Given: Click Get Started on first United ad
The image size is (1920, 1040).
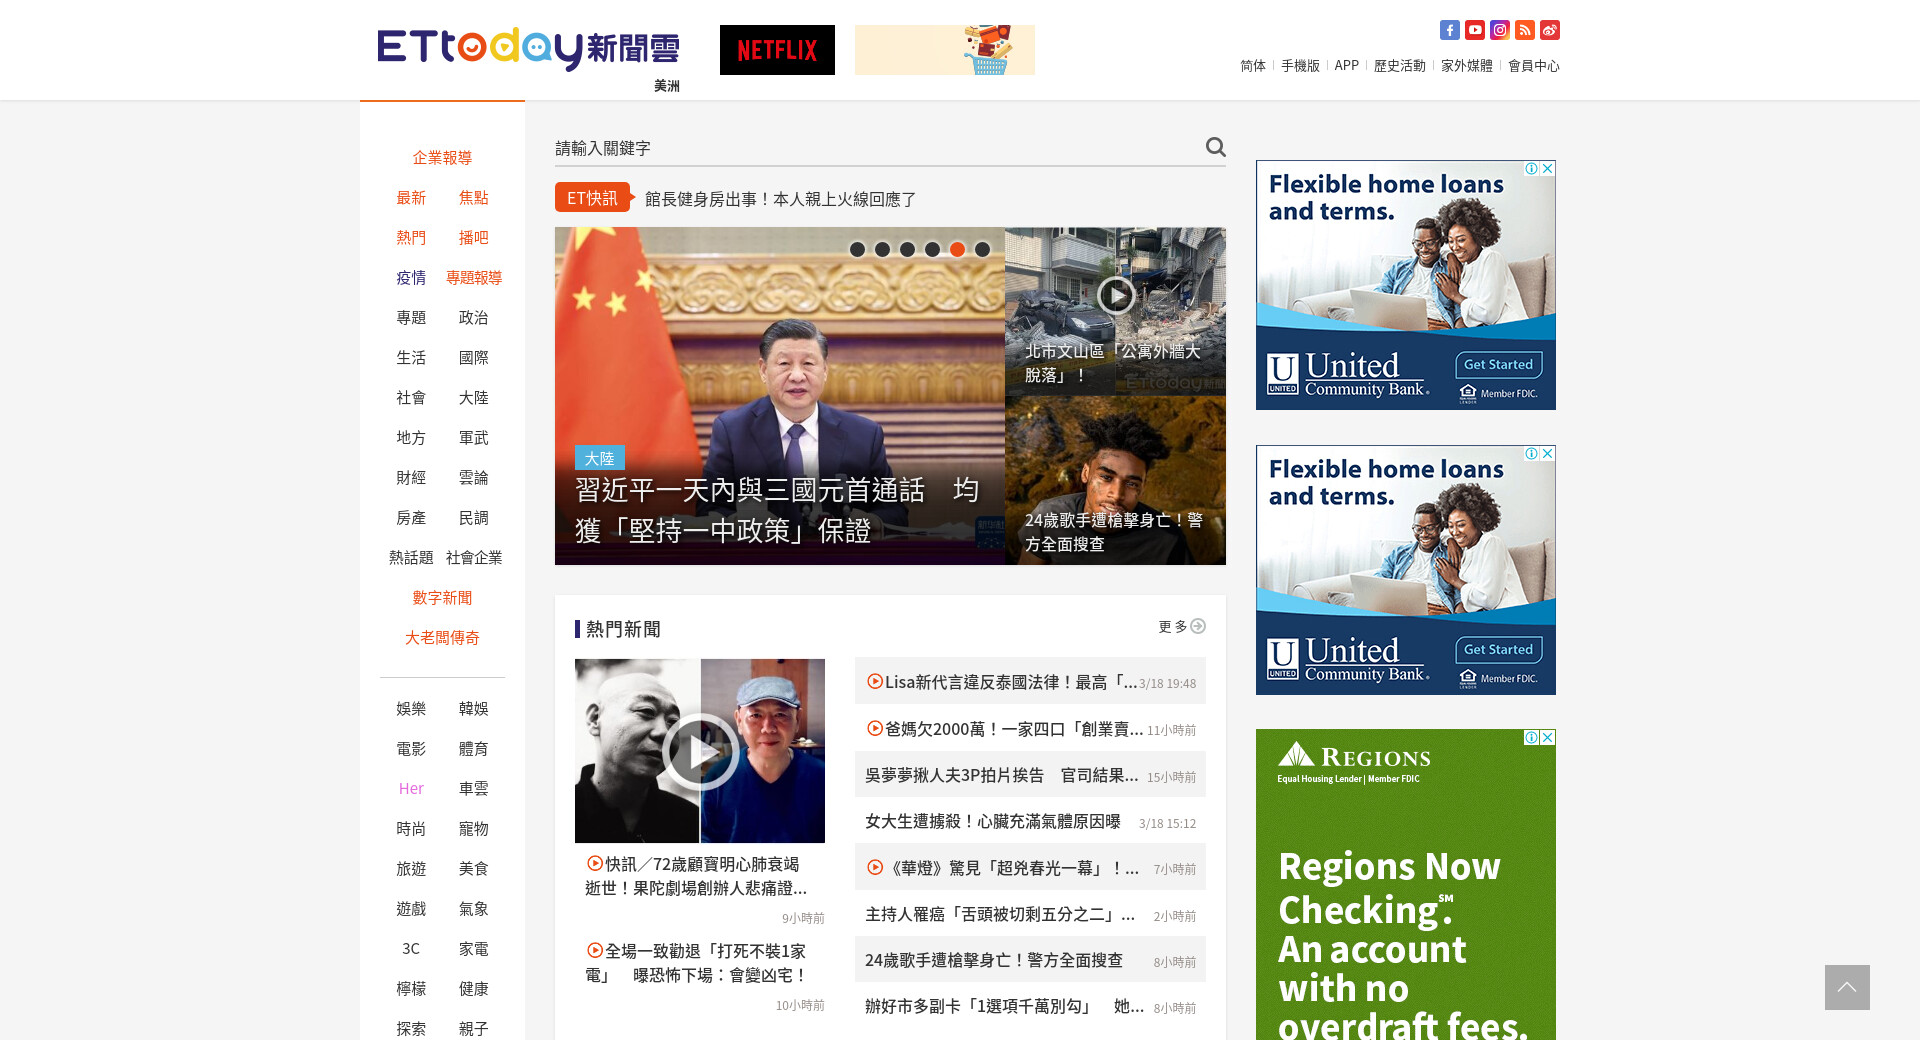Looking at the screenshot, I should (x=1498, y=365).
